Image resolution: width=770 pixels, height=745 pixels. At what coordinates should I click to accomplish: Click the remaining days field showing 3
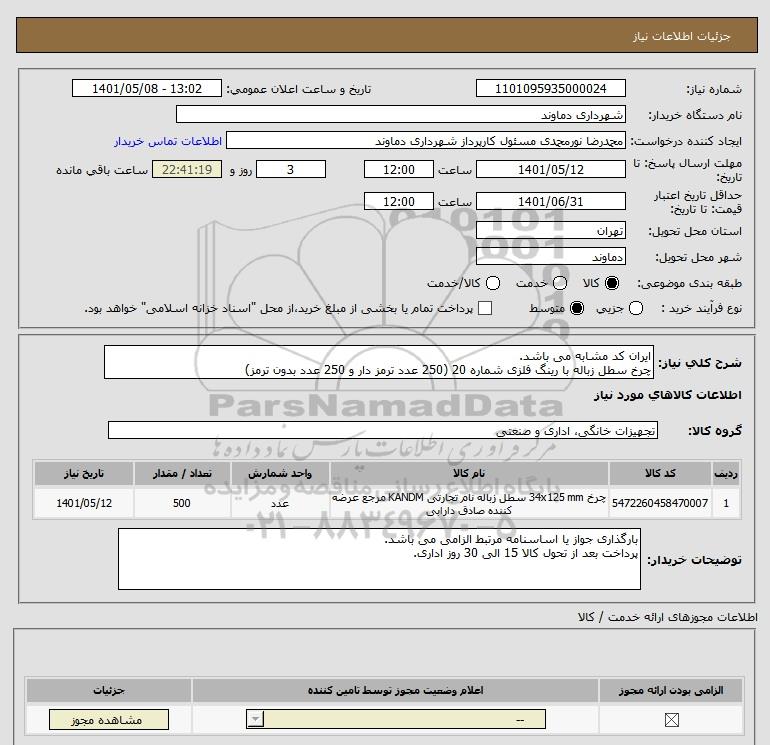point(291,169)
